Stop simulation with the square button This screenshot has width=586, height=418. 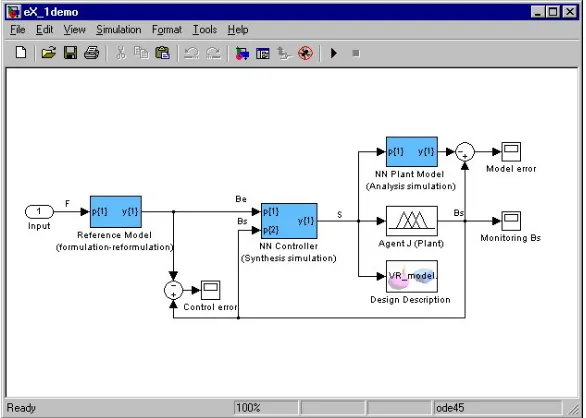[x=356, y=53]
